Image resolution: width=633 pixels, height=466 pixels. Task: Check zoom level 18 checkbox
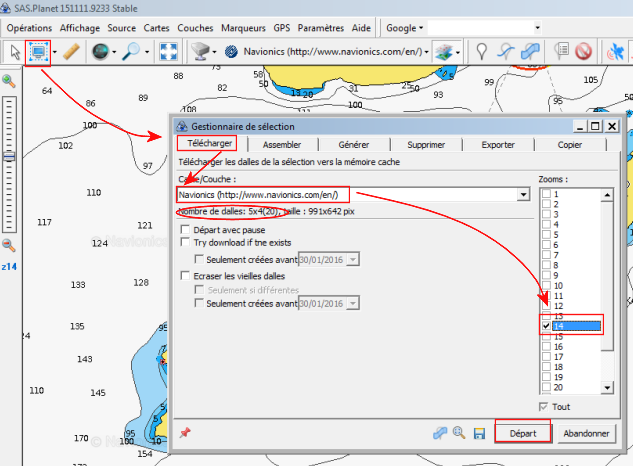click(x=546, y=366)
